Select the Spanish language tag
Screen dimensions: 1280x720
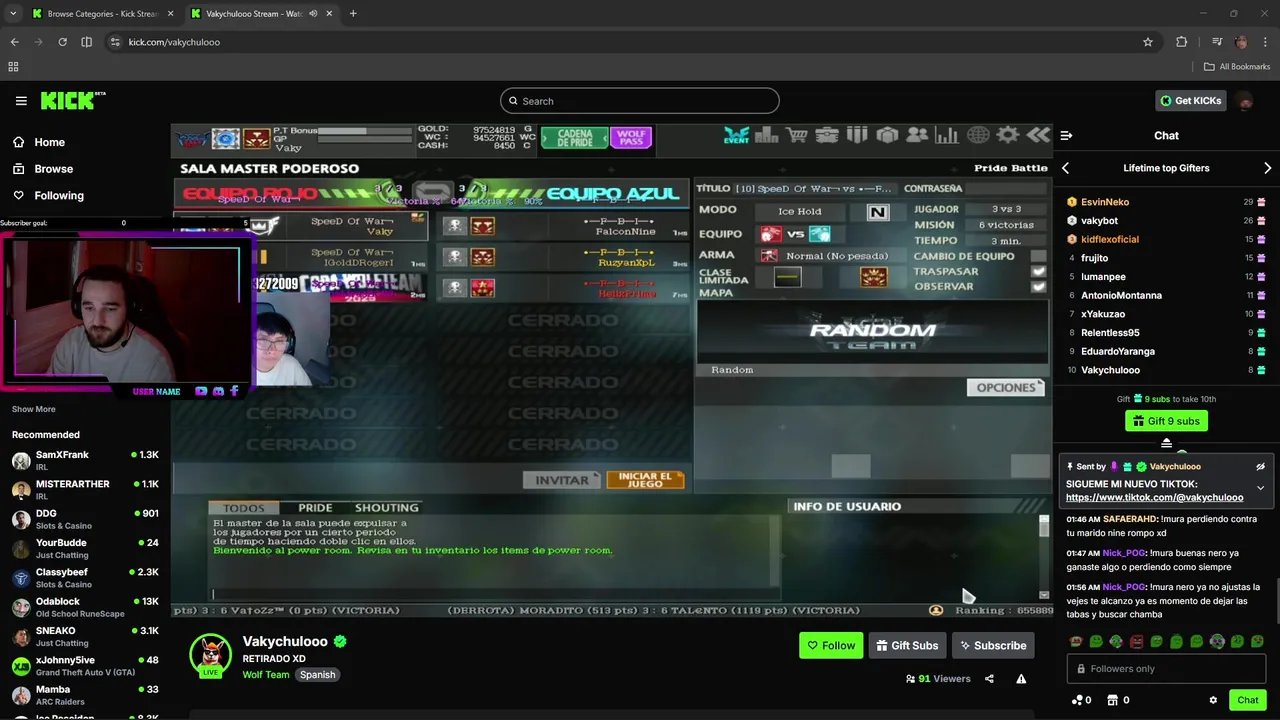tap(318, 675)
